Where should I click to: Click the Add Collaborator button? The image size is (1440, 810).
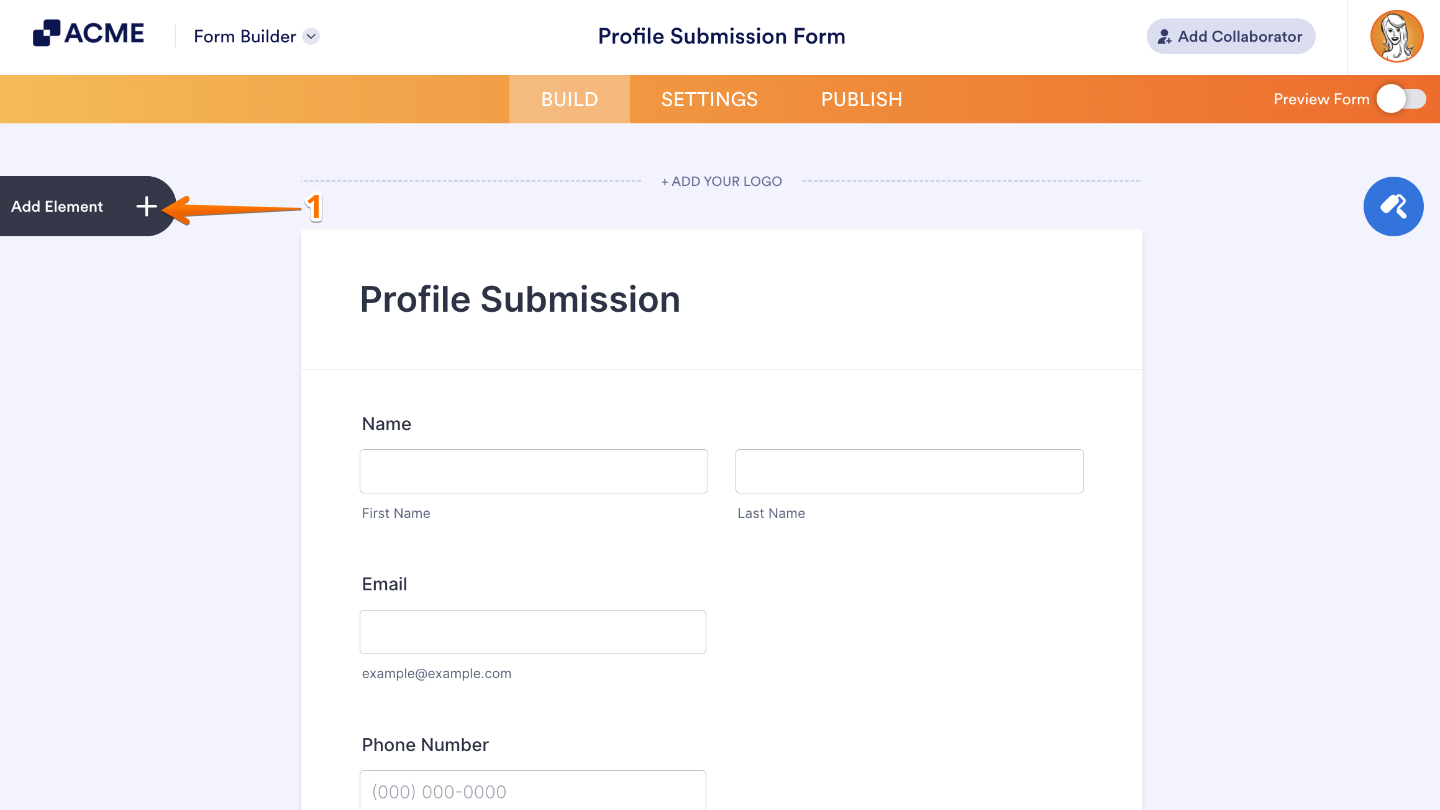tap(1231, 36)
